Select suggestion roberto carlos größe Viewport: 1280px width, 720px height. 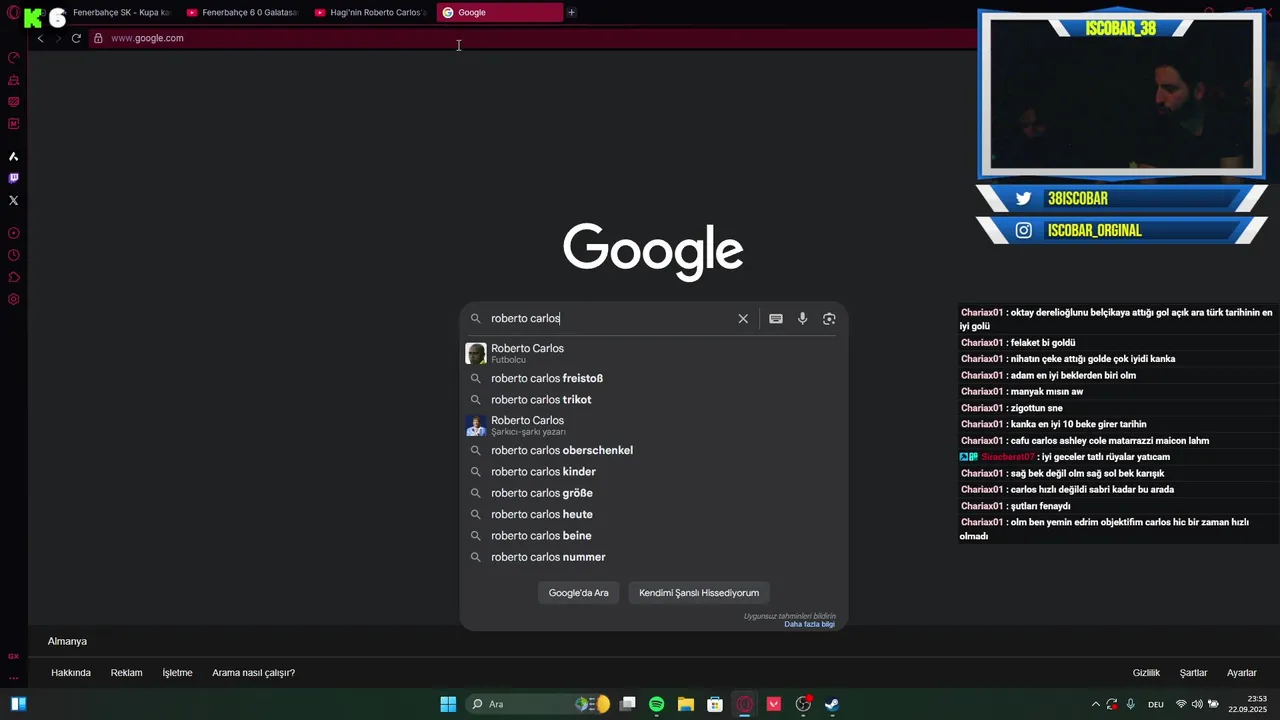(653, 493)
